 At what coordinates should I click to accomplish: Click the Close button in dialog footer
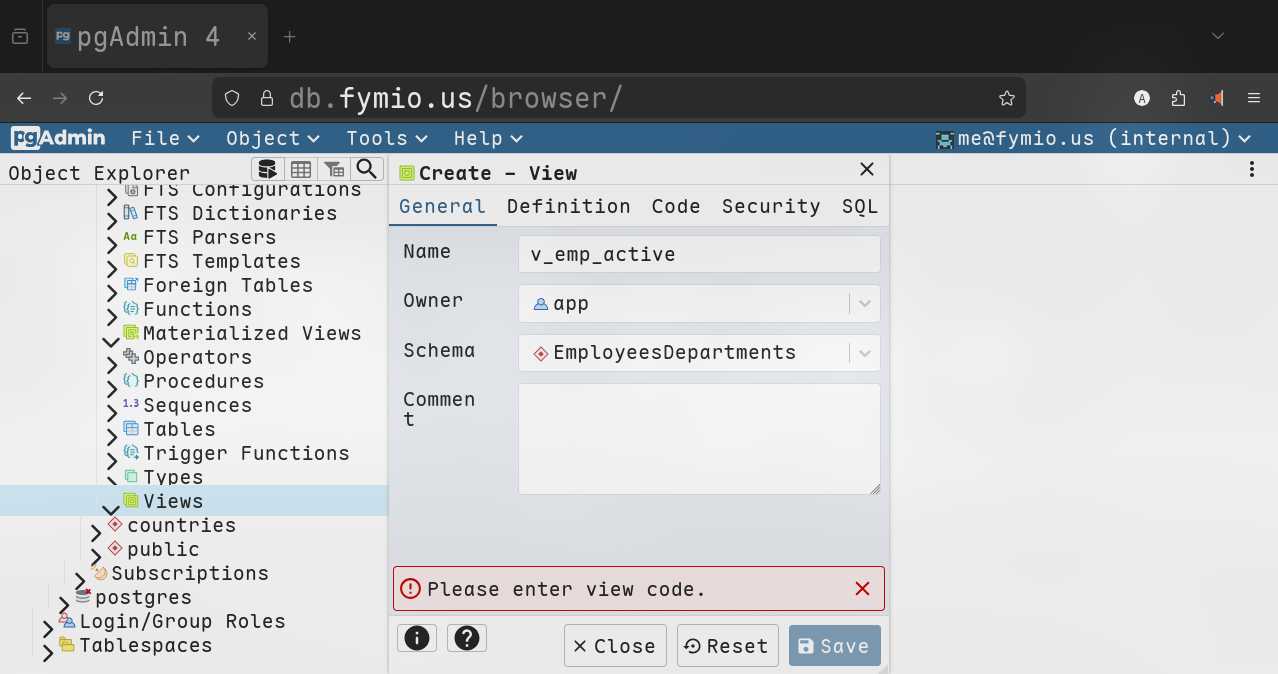click(614, 646)
